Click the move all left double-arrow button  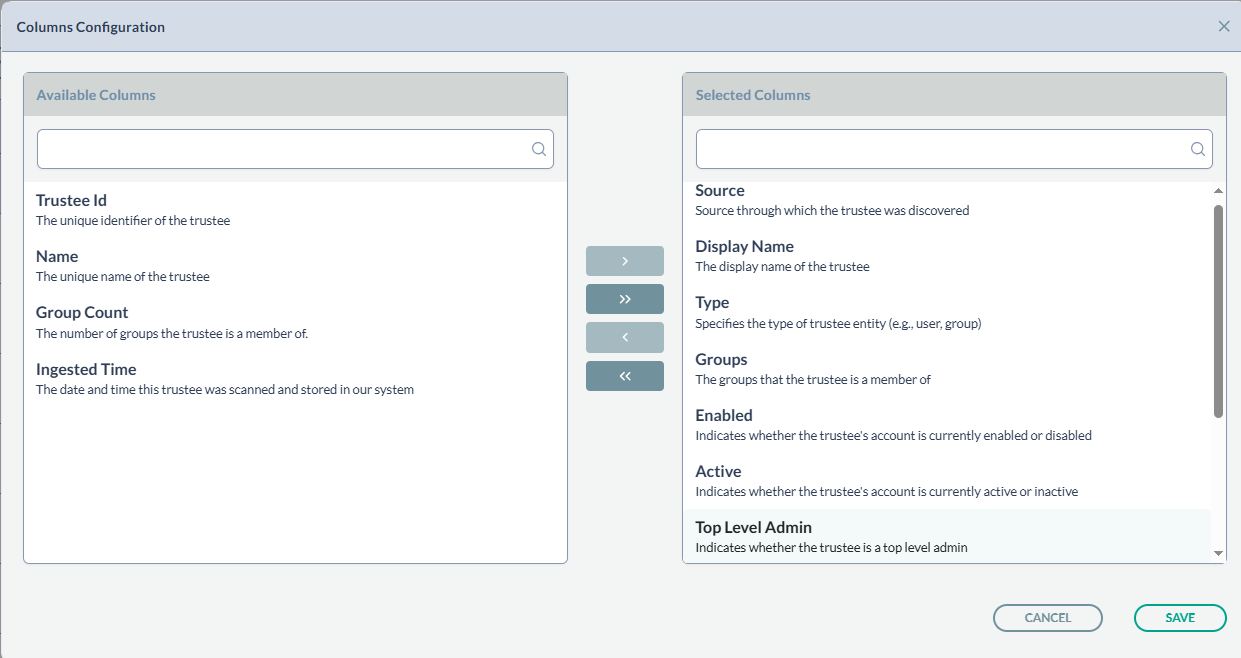point(625,376)
